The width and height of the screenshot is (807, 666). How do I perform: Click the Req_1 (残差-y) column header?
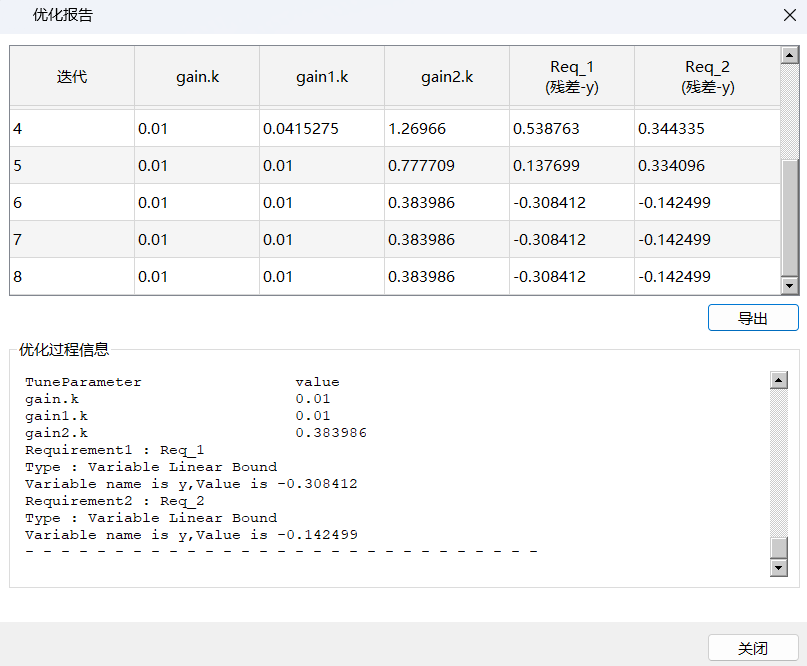[571, 76]
